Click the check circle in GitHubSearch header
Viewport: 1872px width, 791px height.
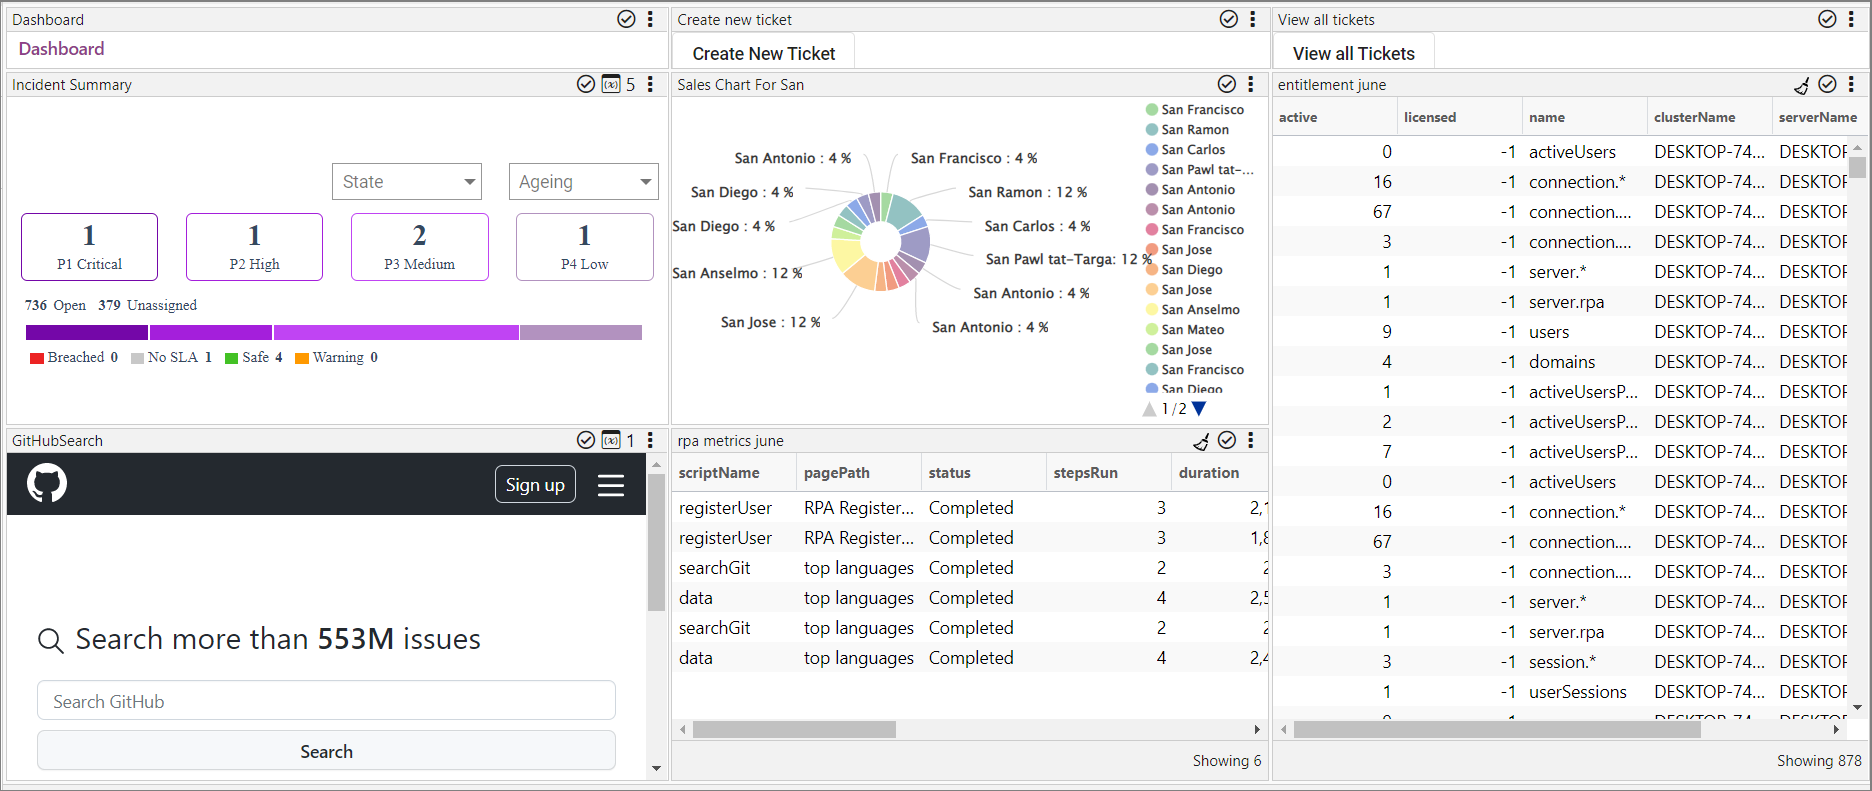586,440
